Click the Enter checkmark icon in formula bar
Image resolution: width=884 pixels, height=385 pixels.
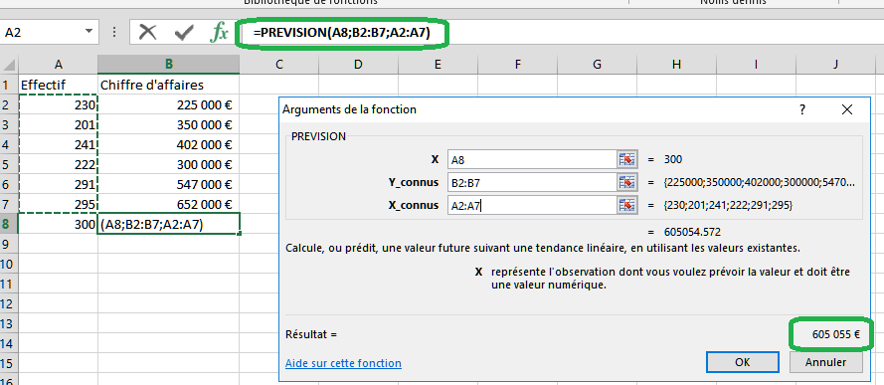pyautogui.click(x=184, y=33)
